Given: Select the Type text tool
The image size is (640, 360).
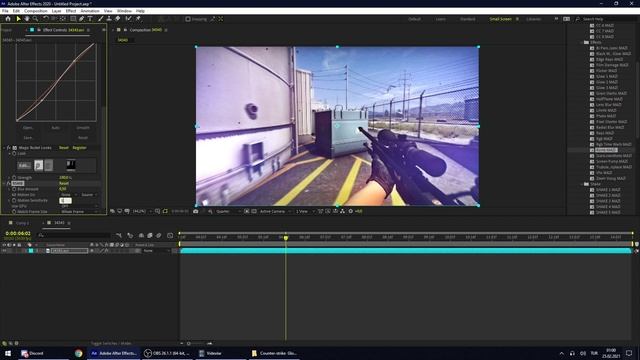Looking at the screenshot, I should [90, 19].
